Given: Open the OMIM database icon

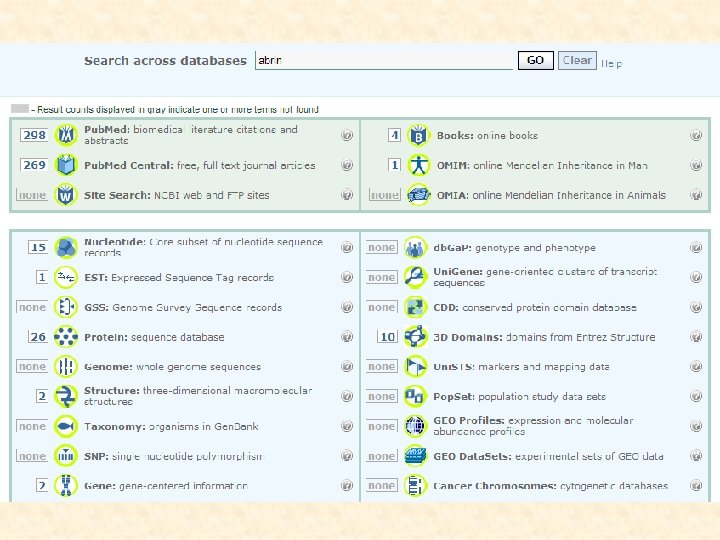Looking at the screenshot, I should 418,165.
